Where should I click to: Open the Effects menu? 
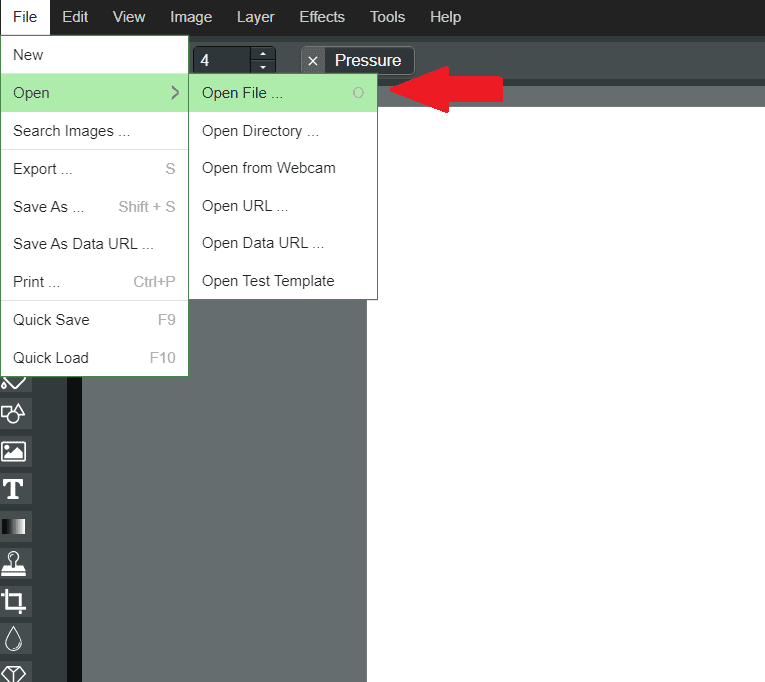point(322,17)
